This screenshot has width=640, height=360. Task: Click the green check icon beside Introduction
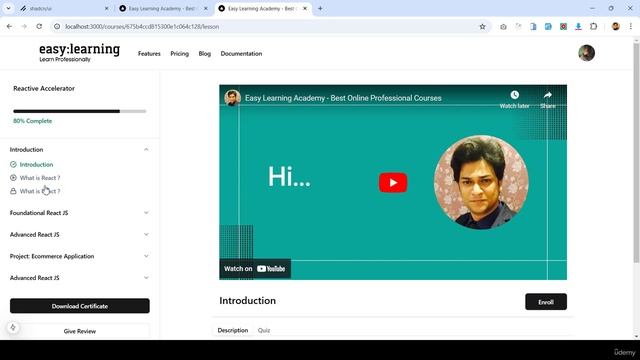[13, 164]
